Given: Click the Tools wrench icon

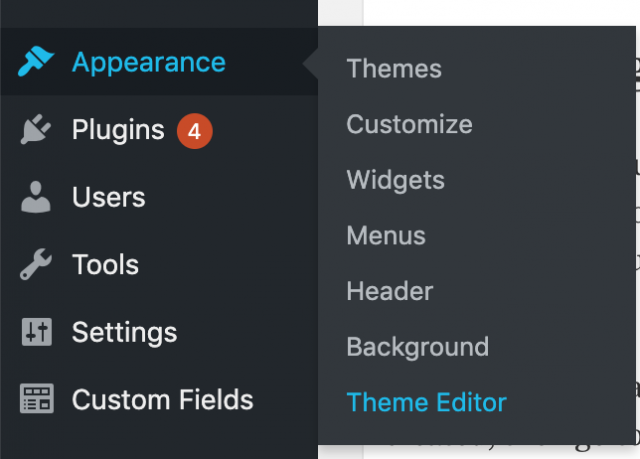Looking at the screenshot, I should [37, 265].
